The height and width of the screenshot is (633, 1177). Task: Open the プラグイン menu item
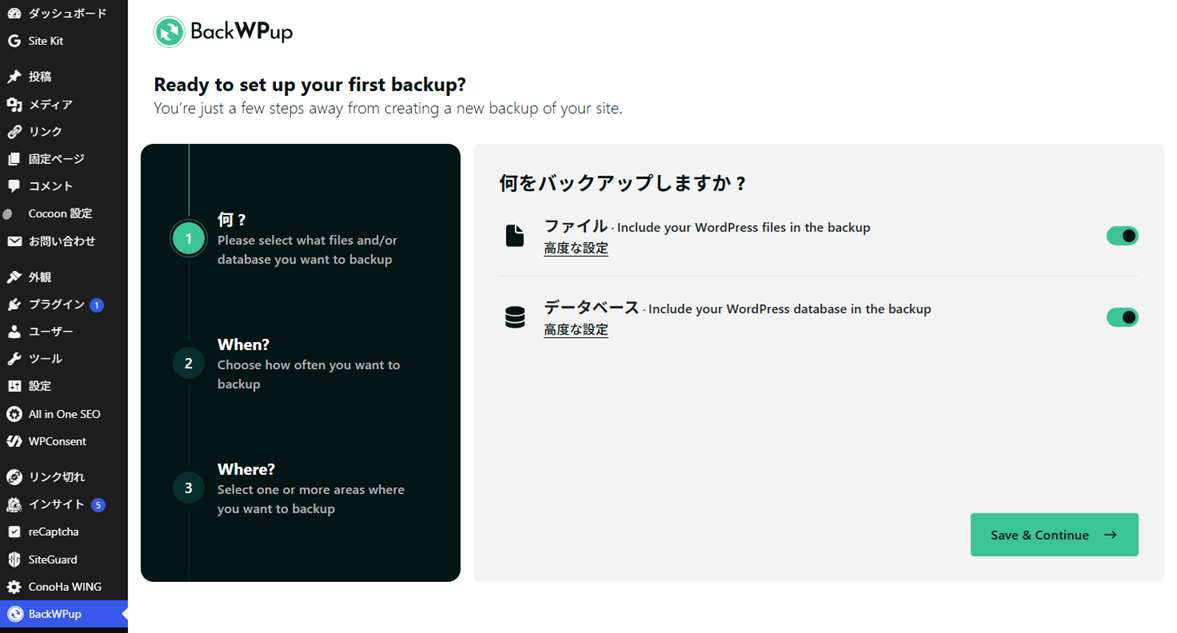[x=56, y=304]
